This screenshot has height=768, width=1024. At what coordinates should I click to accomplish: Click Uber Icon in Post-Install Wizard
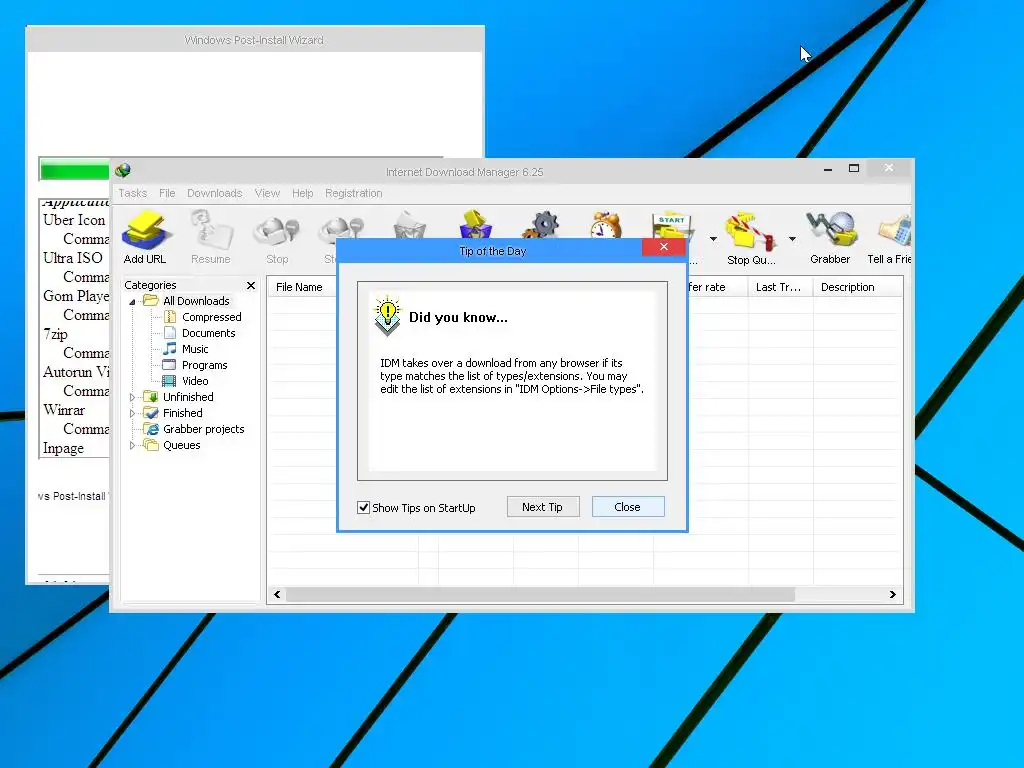pos(74,220)
